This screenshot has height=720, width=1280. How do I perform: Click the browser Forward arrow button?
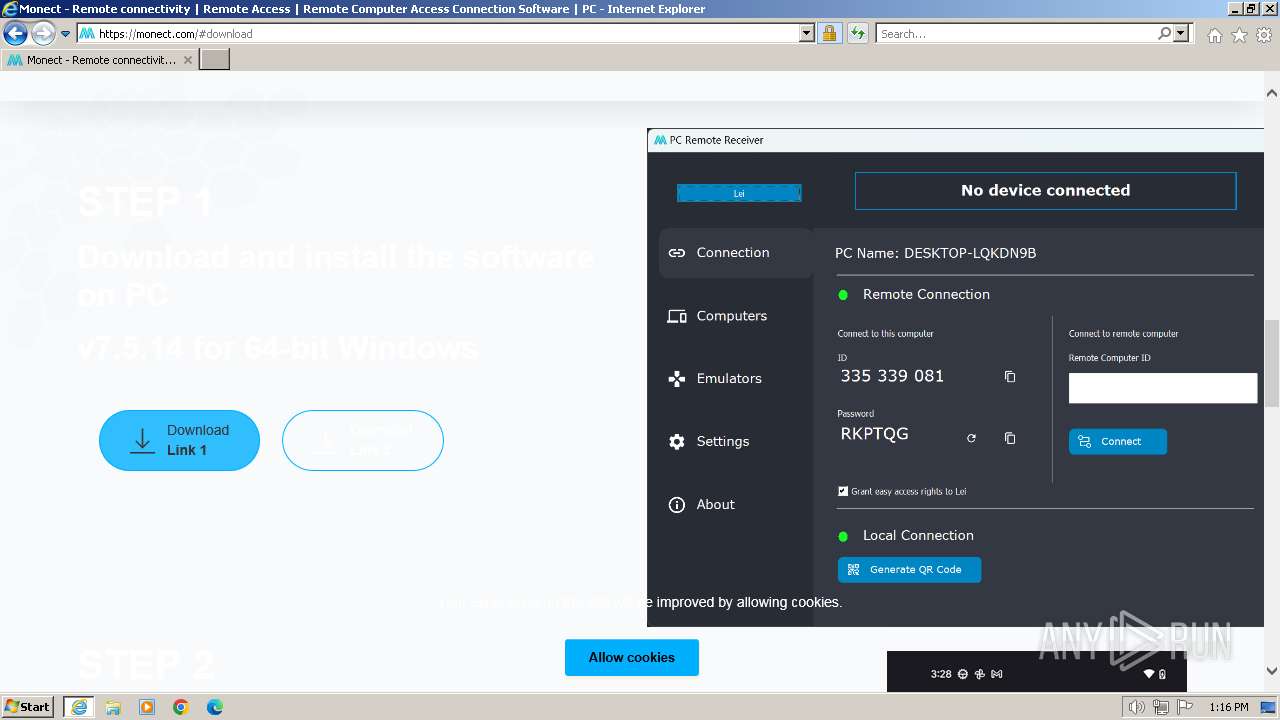point(43,34)
